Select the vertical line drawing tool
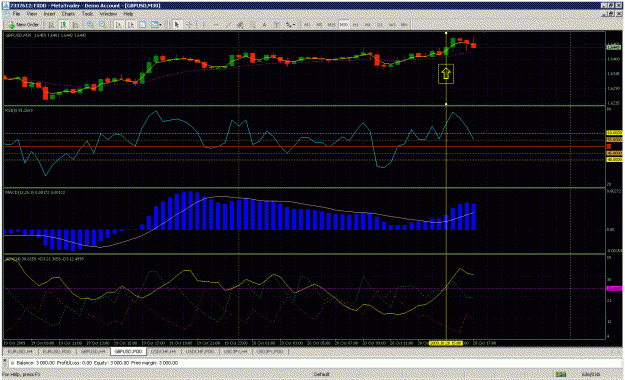Image resolution: width=625 pixels, height=380 pixels. point(203,25)
